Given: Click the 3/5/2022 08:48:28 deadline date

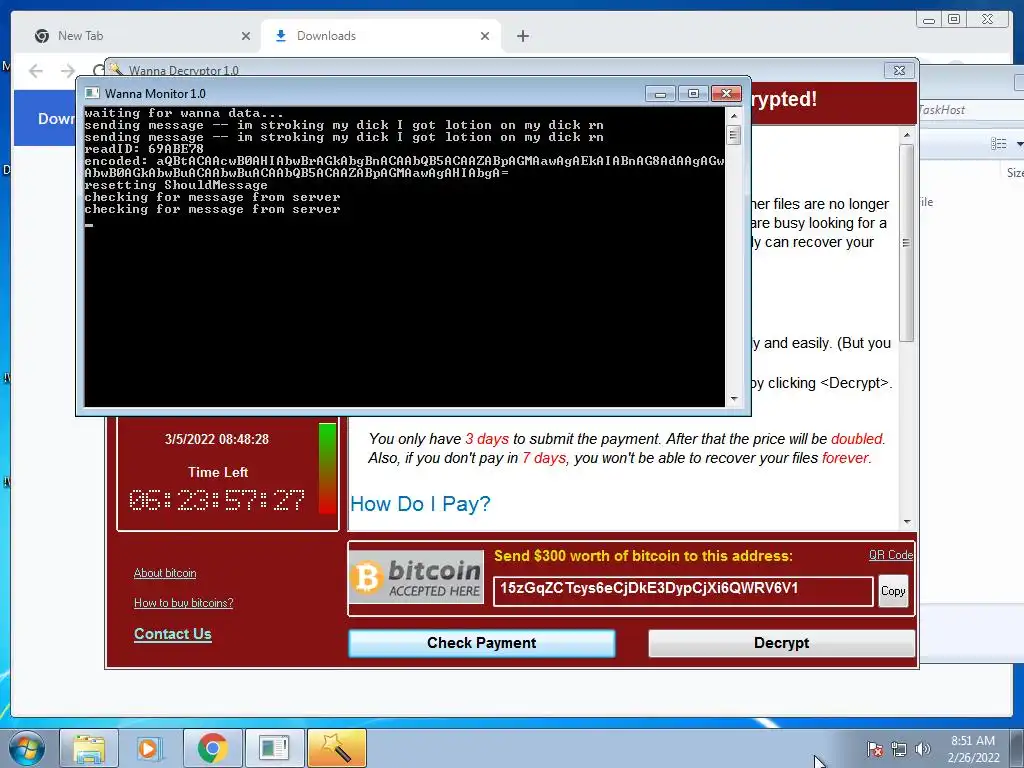Looking at the screenshot, I should click(x=217, y=440).
